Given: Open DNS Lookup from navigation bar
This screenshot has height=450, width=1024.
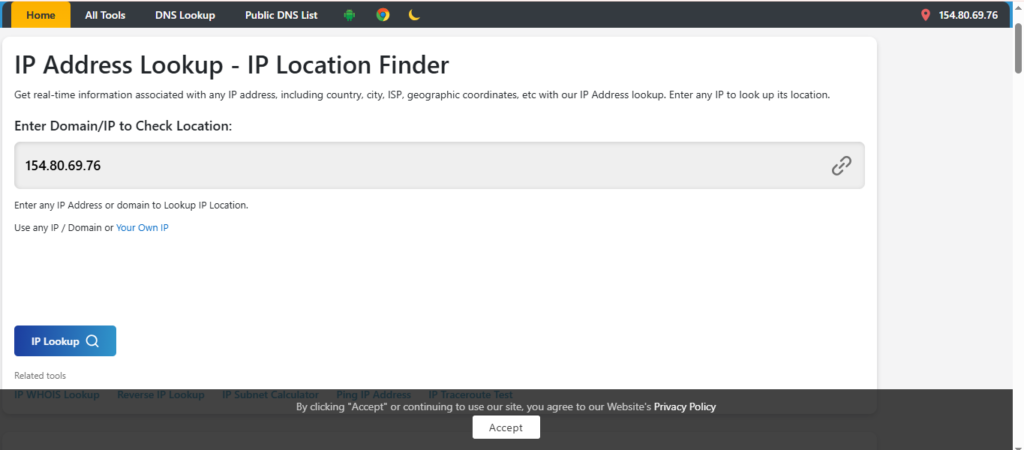Looking at the screenshot, I should (x=185, y=15).
